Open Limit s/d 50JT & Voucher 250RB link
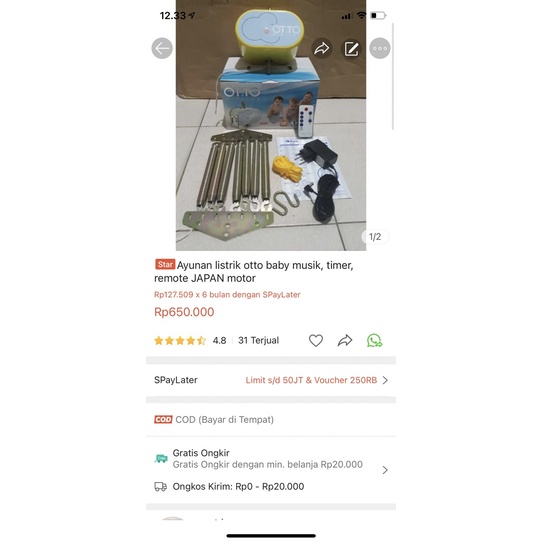The image size is (543, 543). click(x=311, y=380)
